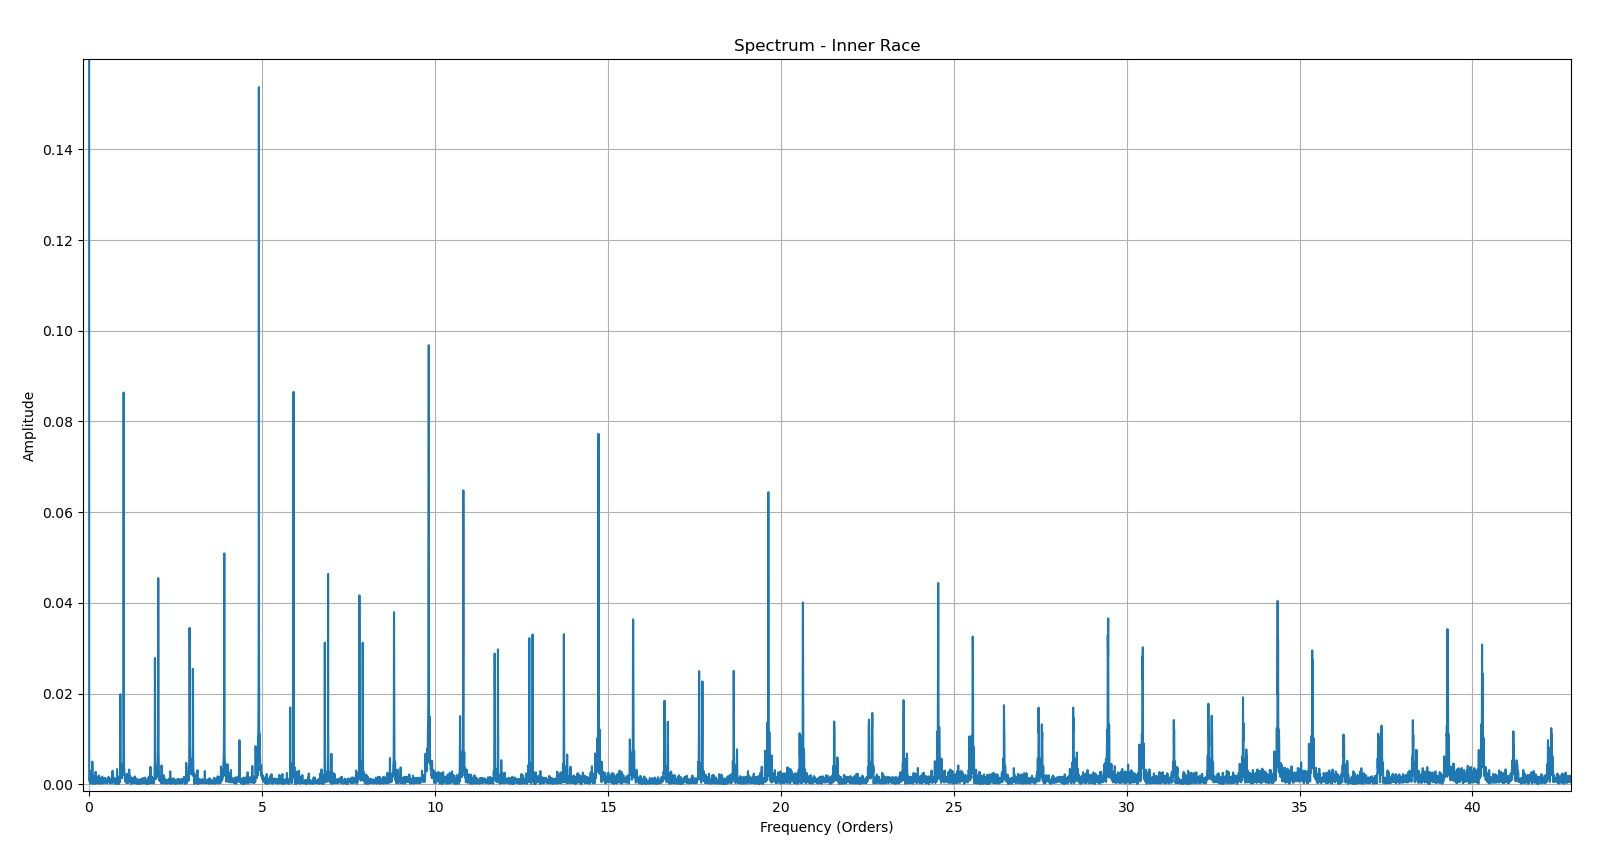The height and width of the screenshot is (842, 1606).
Task: Select the y-axis tick label 0.06
Action: coord(56,513)
